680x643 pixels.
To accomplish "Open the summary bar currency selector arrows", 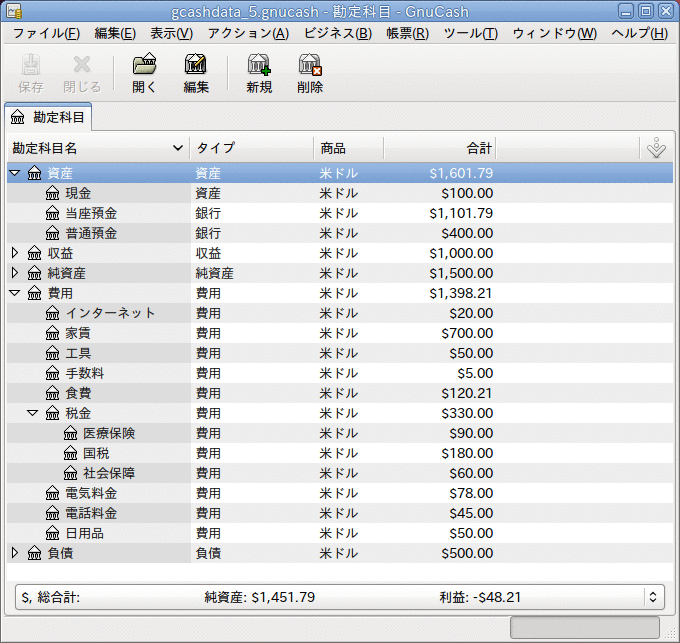I will (653, 597).
